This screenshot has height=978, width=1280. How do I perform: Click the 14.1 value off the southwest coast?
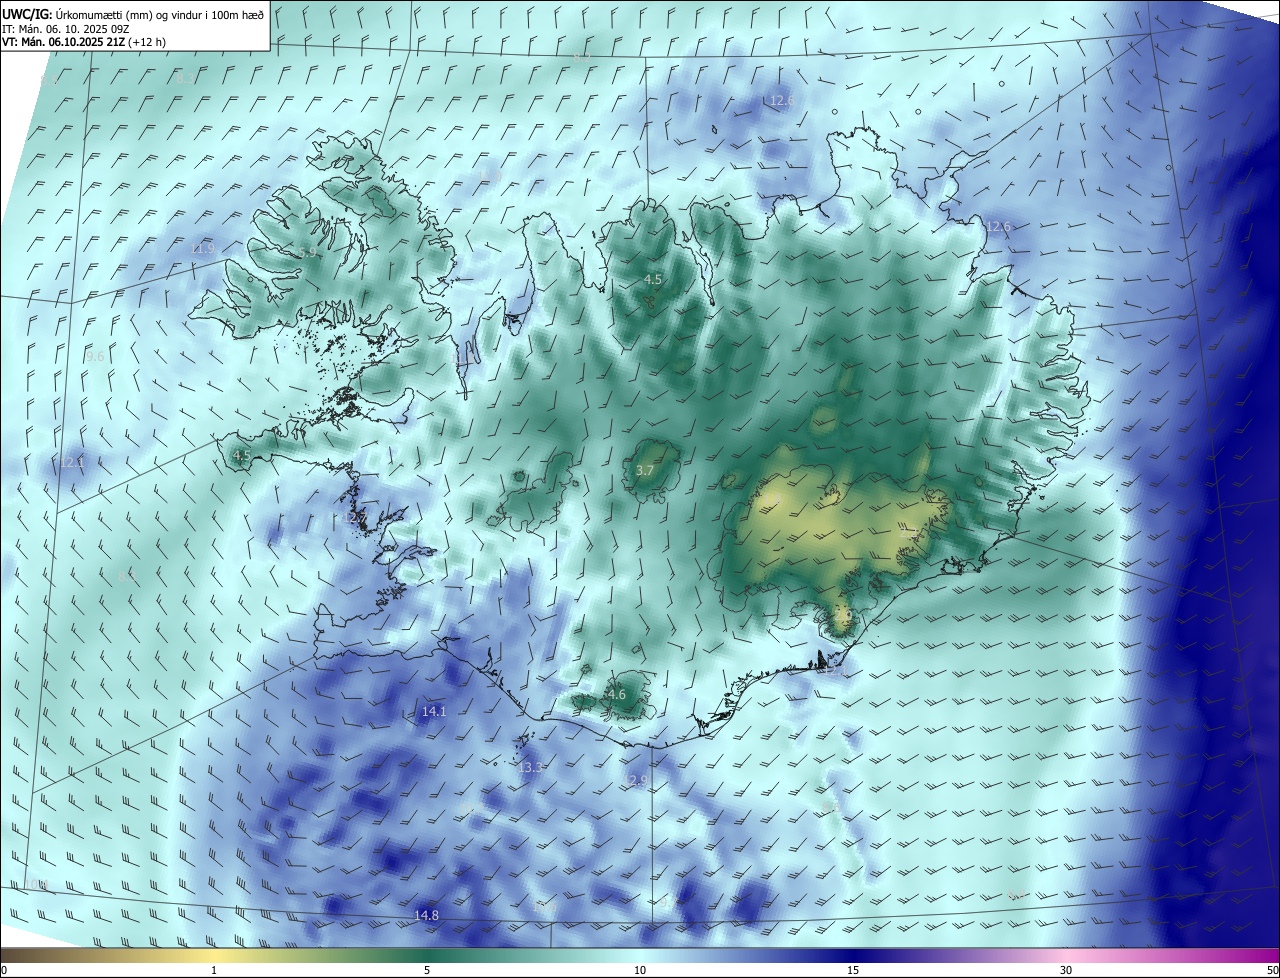pos(434,711)
